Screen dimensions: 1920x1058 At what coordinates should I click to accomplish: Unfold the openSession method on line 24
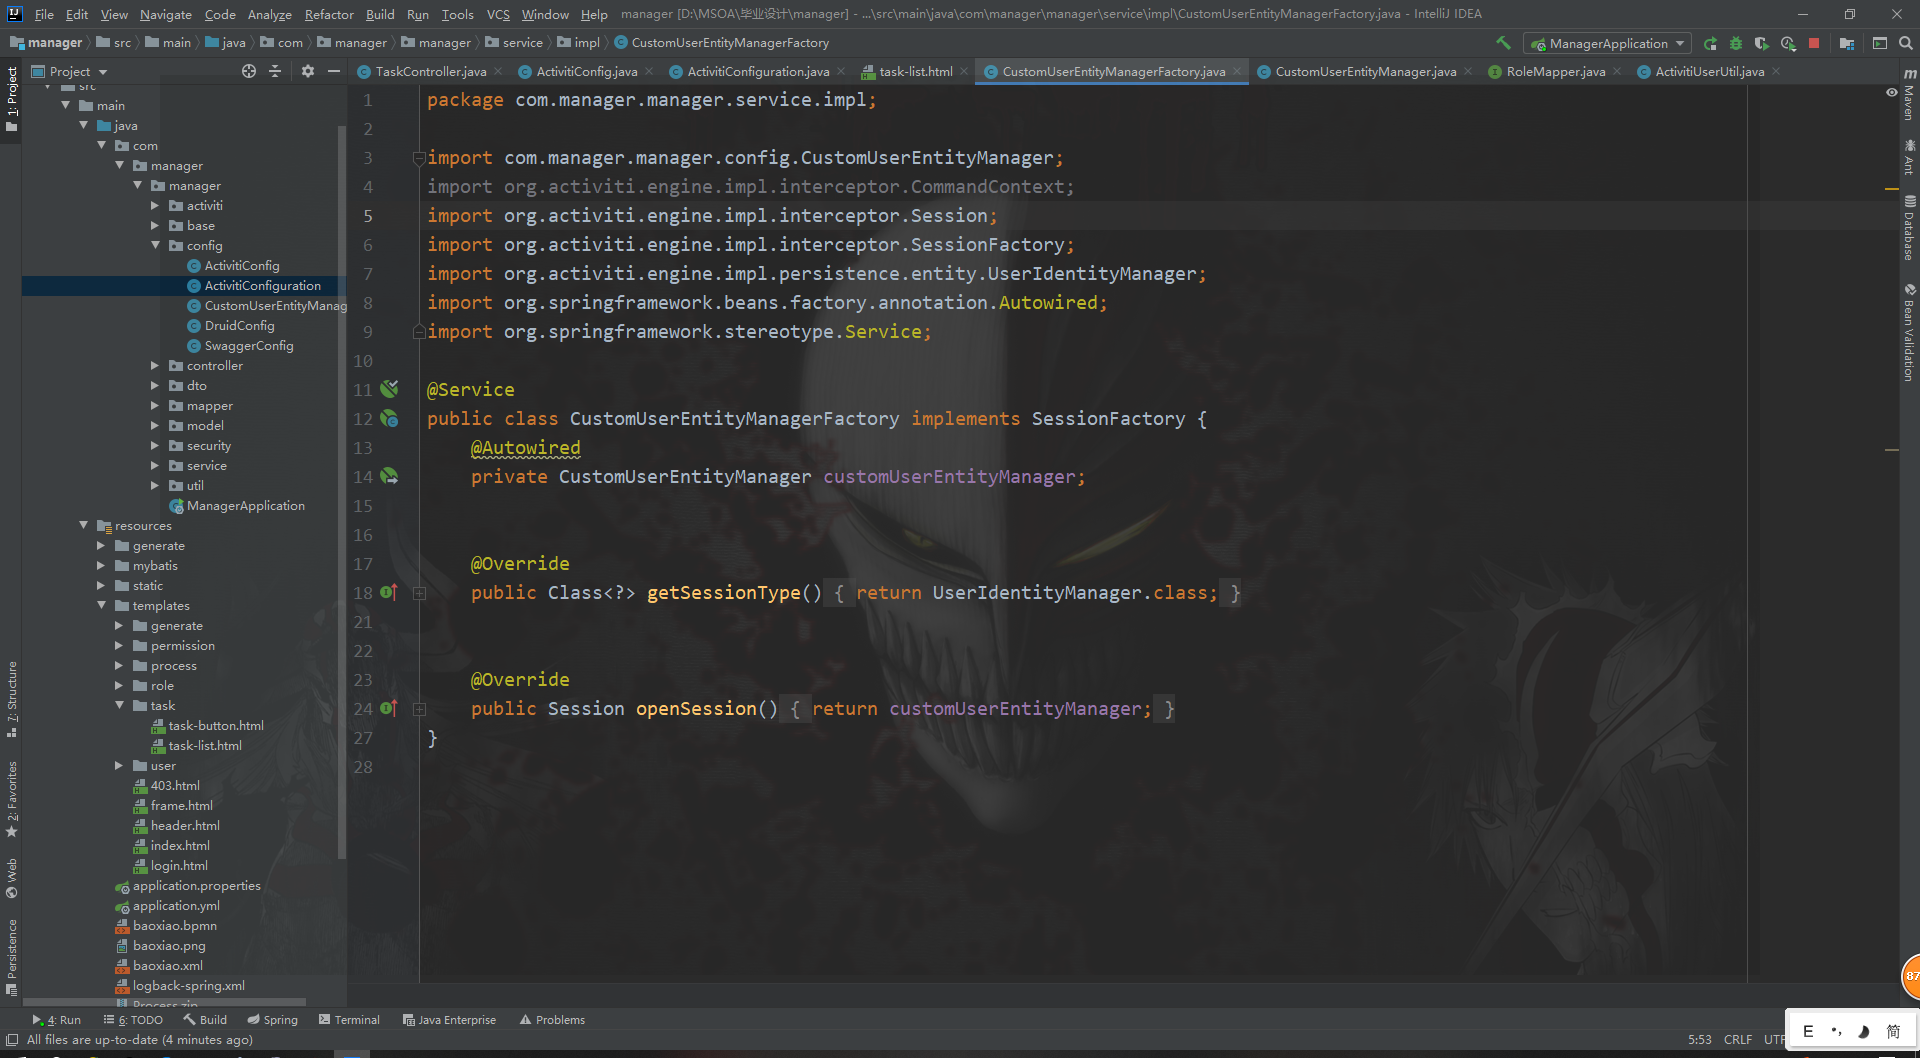coord(420,709)
